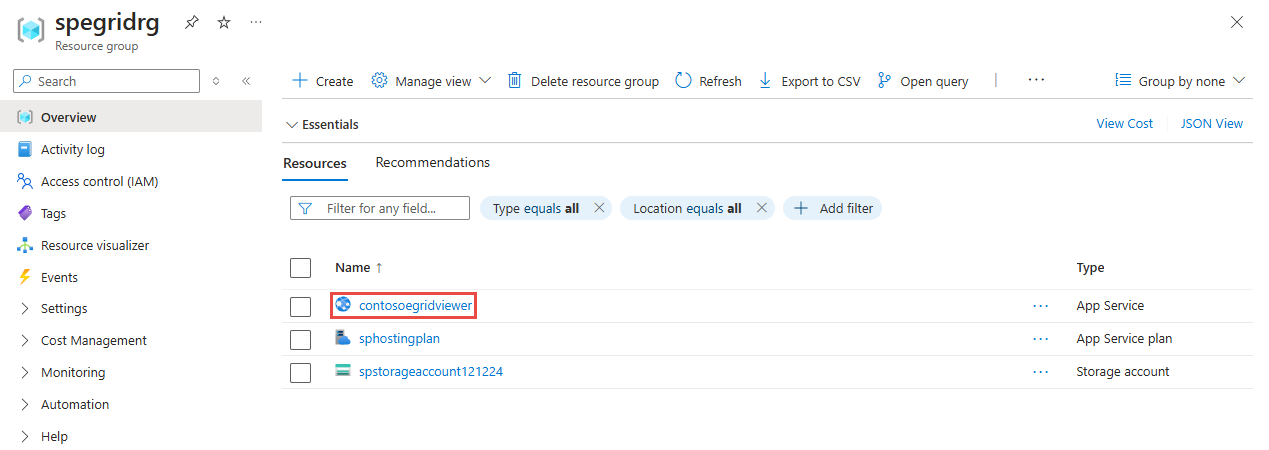Remove the Type equals all filter
This screenshot has height=450, width=1269.
(x=599, y=208)
